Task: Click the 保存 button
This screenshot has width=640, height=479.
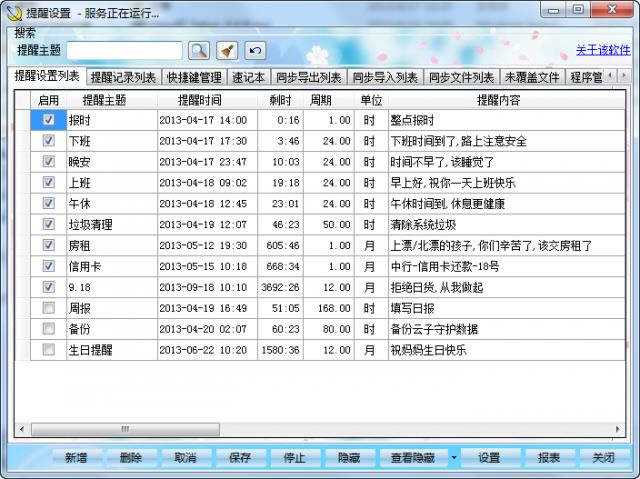Action: [240, 458]
